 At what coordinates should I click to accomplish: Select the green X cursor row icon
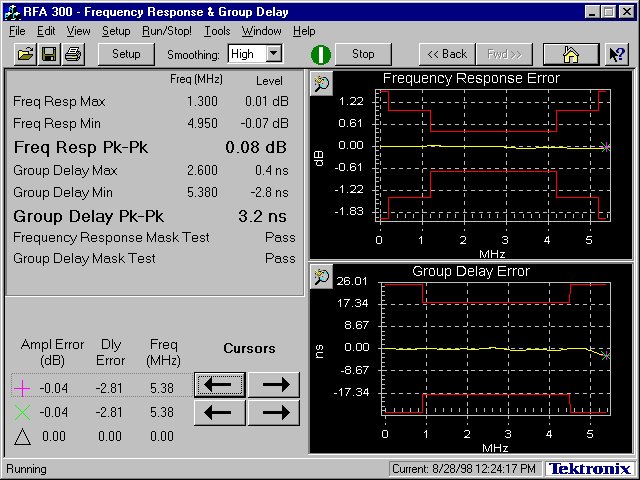coord(22,412)
